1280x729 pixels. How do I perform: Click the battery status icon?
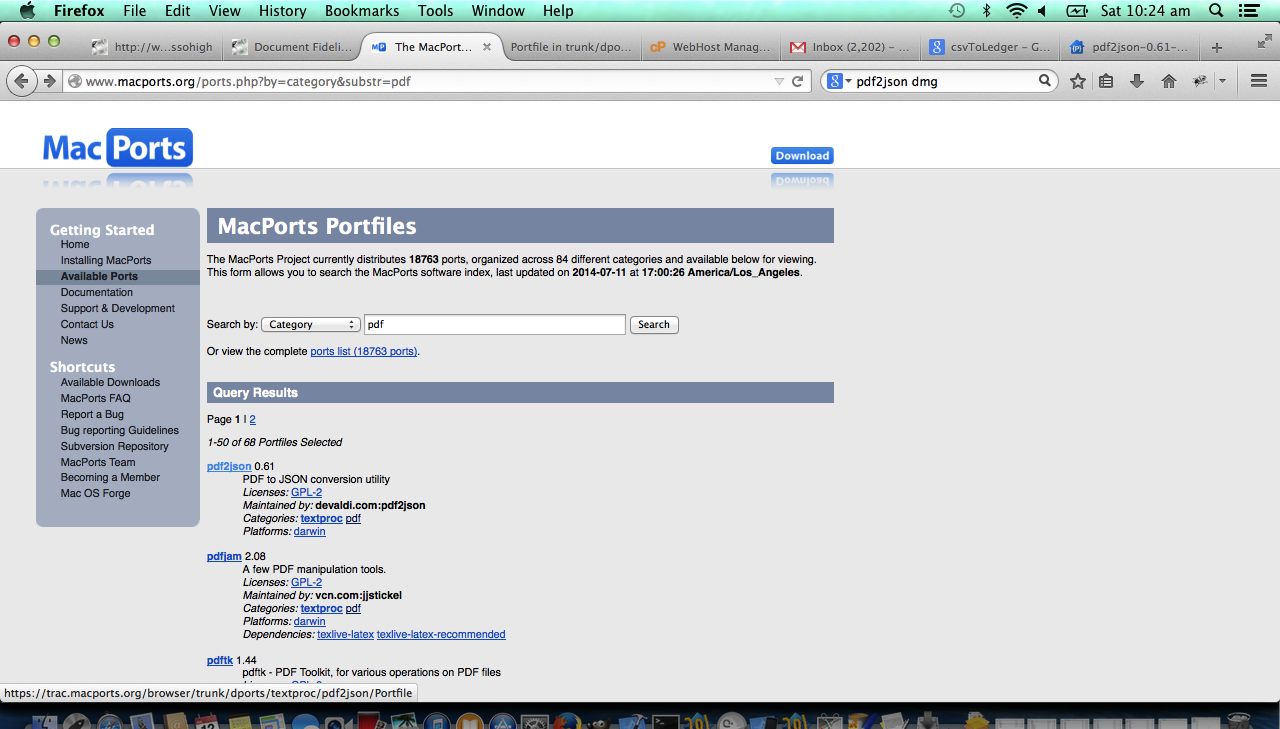1076,11
